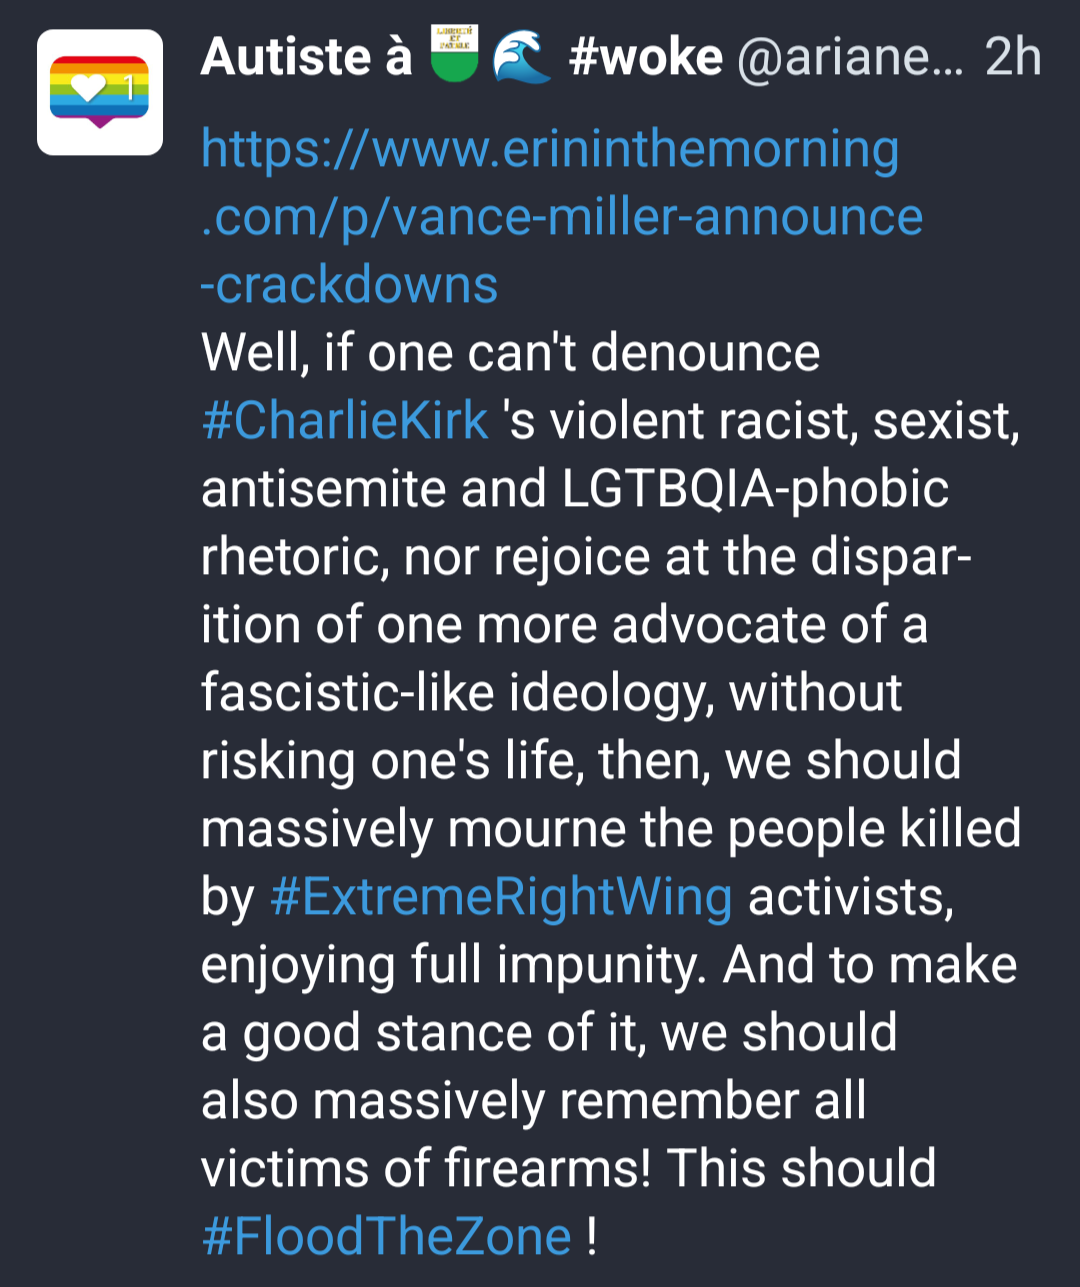Click the 'fascistic-like ideology, without' text line
This screenshot has height=1287, width=1080.
click(551, 693)
